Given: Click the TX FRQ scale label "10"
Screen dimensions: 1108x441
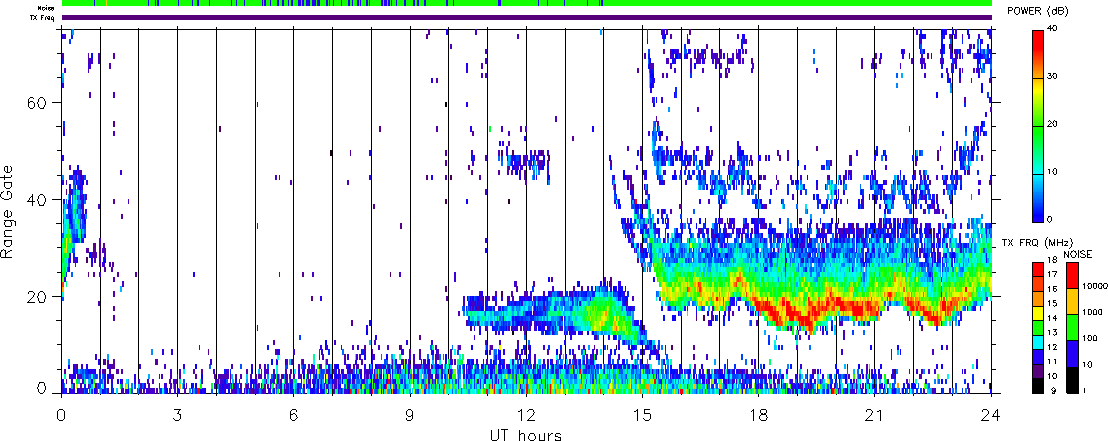Looking at the screenshot, I should tap(1052, 376).
